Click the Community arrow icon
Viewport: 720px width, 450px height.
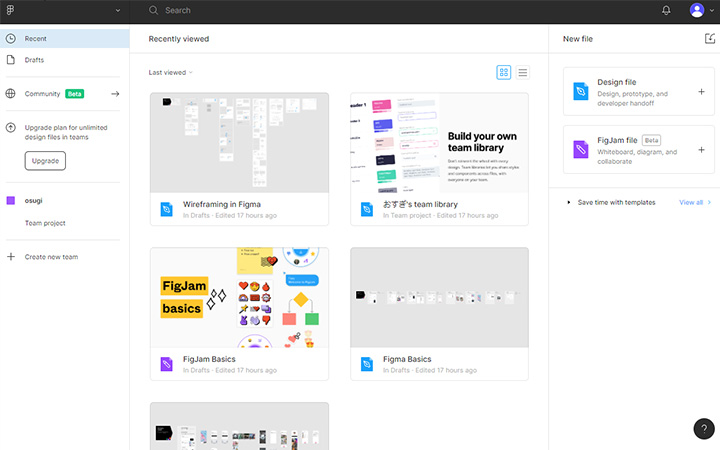click(115, 94)
